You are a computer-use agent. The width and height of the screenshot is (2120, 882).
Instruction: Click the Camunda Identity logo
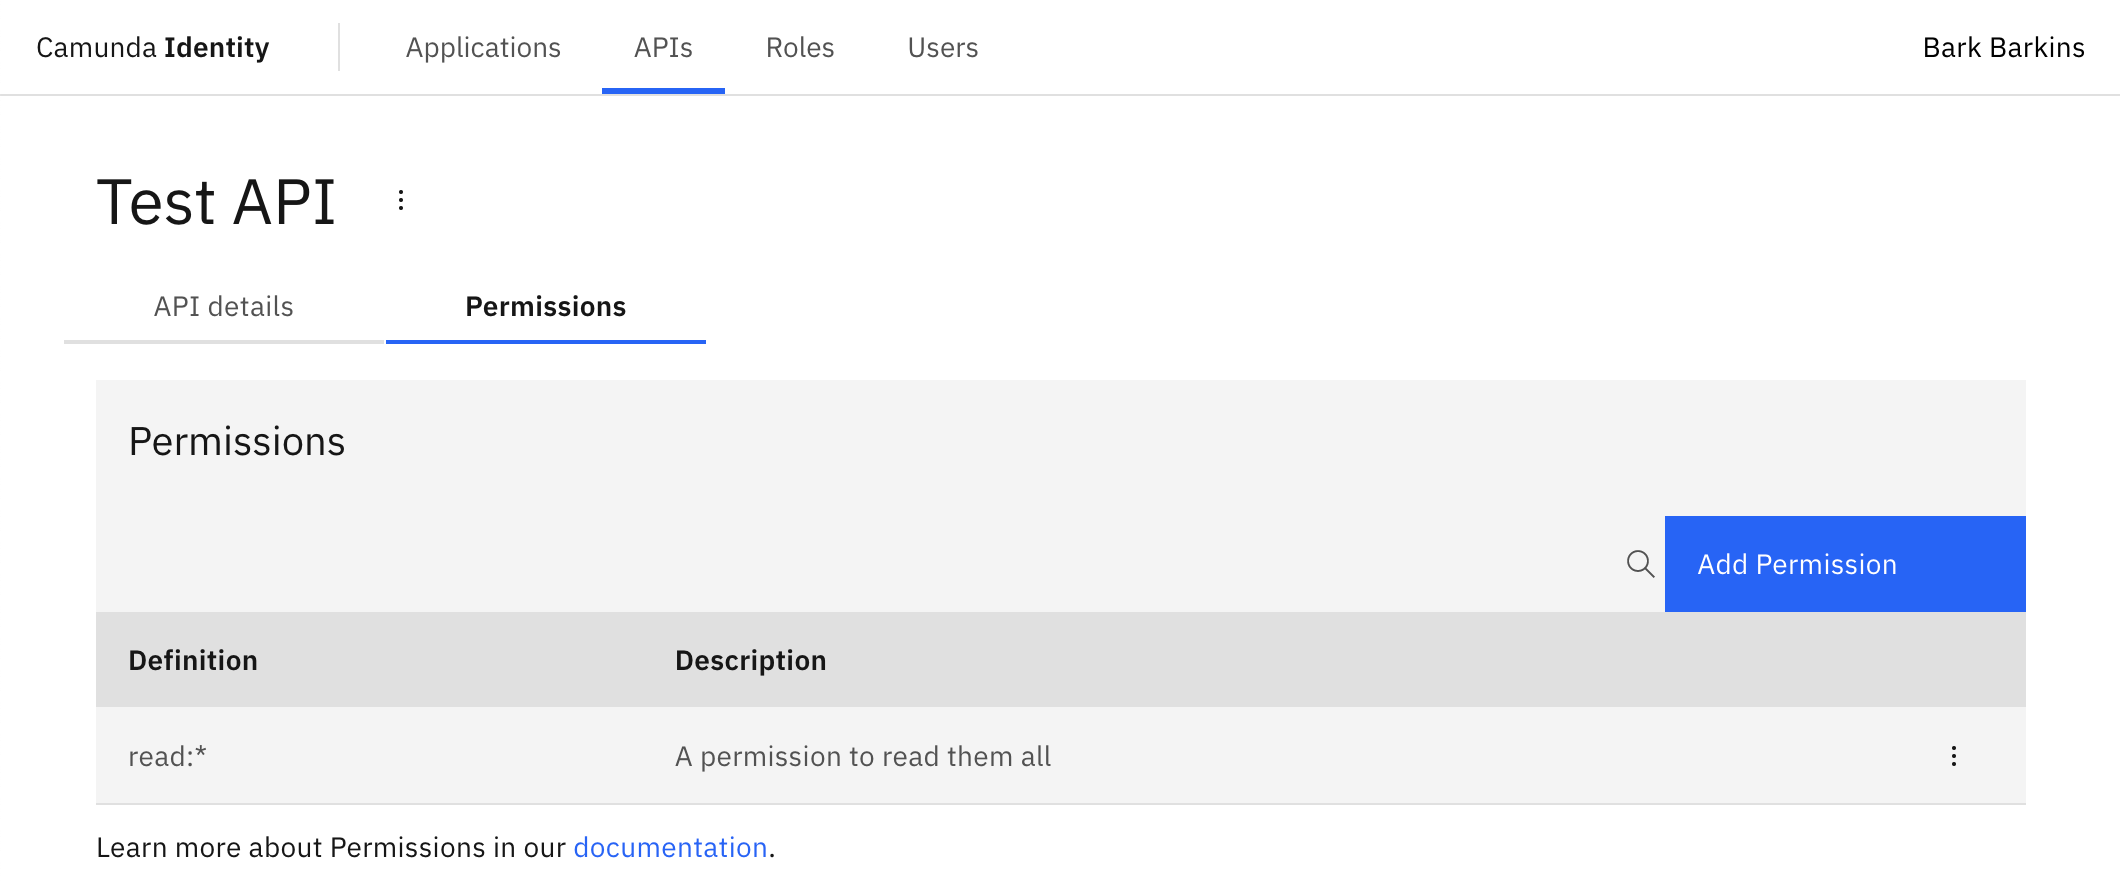pos(153,47)
